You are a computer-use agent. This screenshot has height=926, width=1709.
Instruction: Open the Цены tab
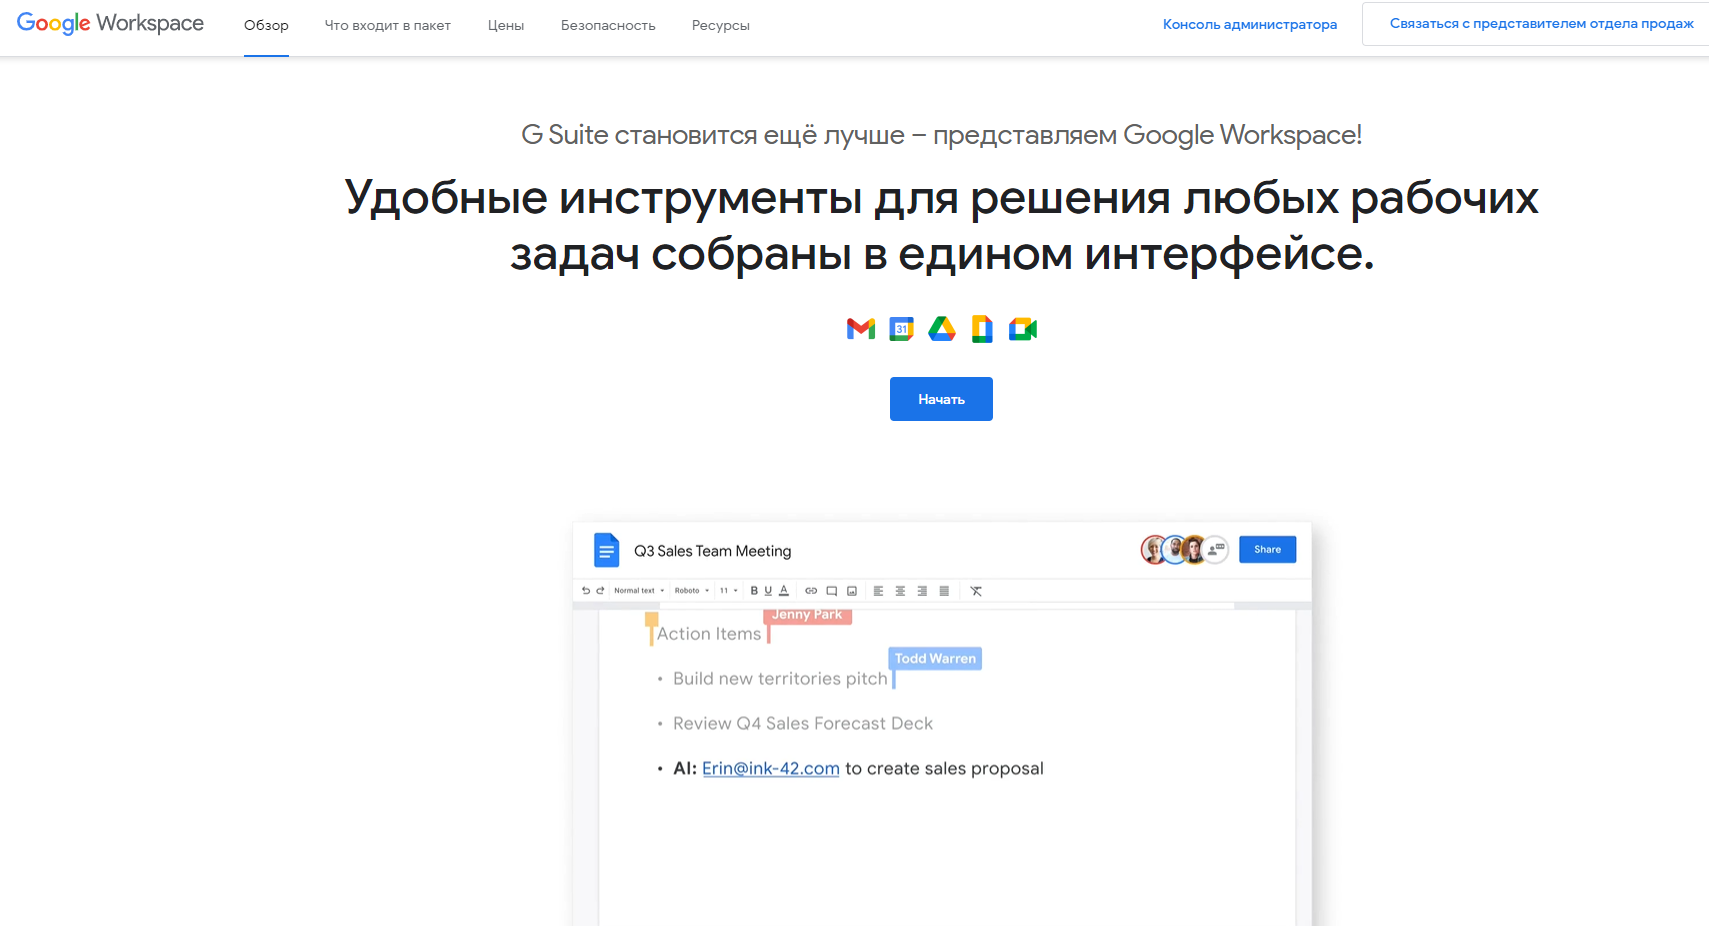click(506, 25)
